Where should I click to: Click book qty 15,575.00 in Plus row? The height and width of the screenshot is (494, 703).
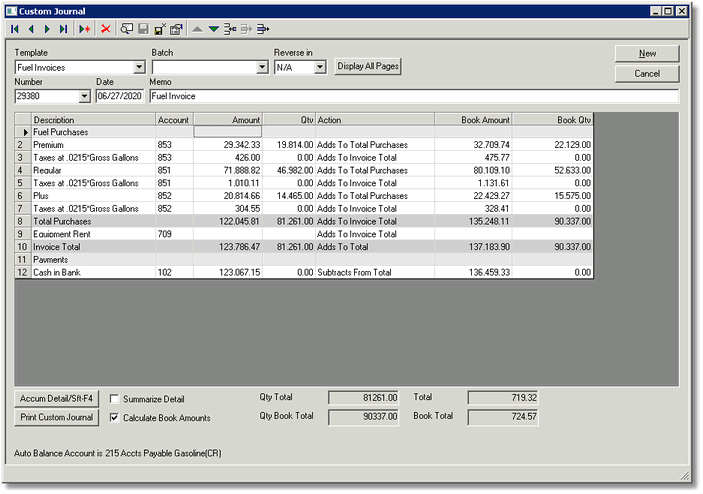click(552, 196)
